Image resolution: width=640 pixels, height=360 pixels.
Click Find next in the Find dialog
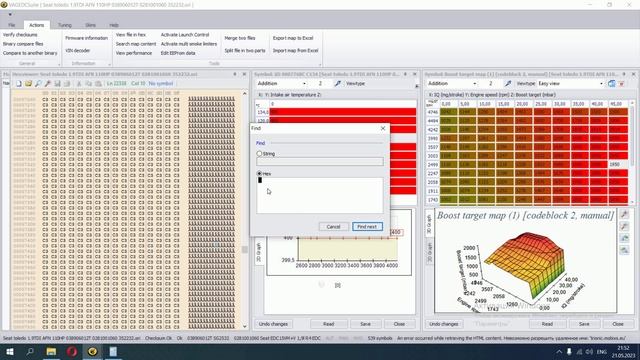tap(367, 227)
